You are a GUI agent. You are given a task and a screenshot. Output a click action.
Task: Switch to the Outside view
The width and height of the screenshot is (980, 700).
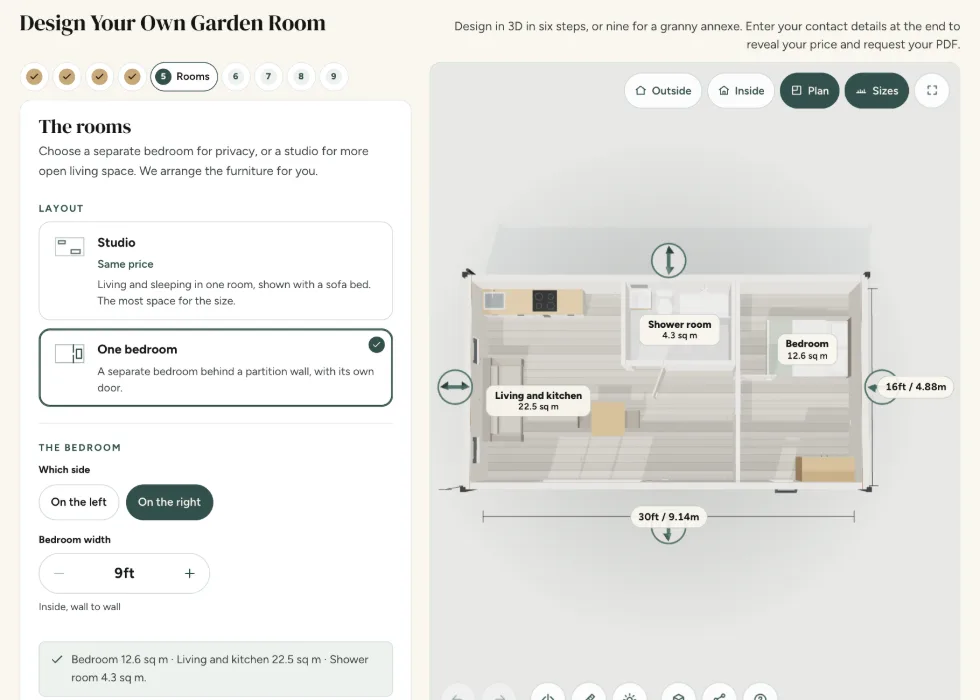pos(663,91)
